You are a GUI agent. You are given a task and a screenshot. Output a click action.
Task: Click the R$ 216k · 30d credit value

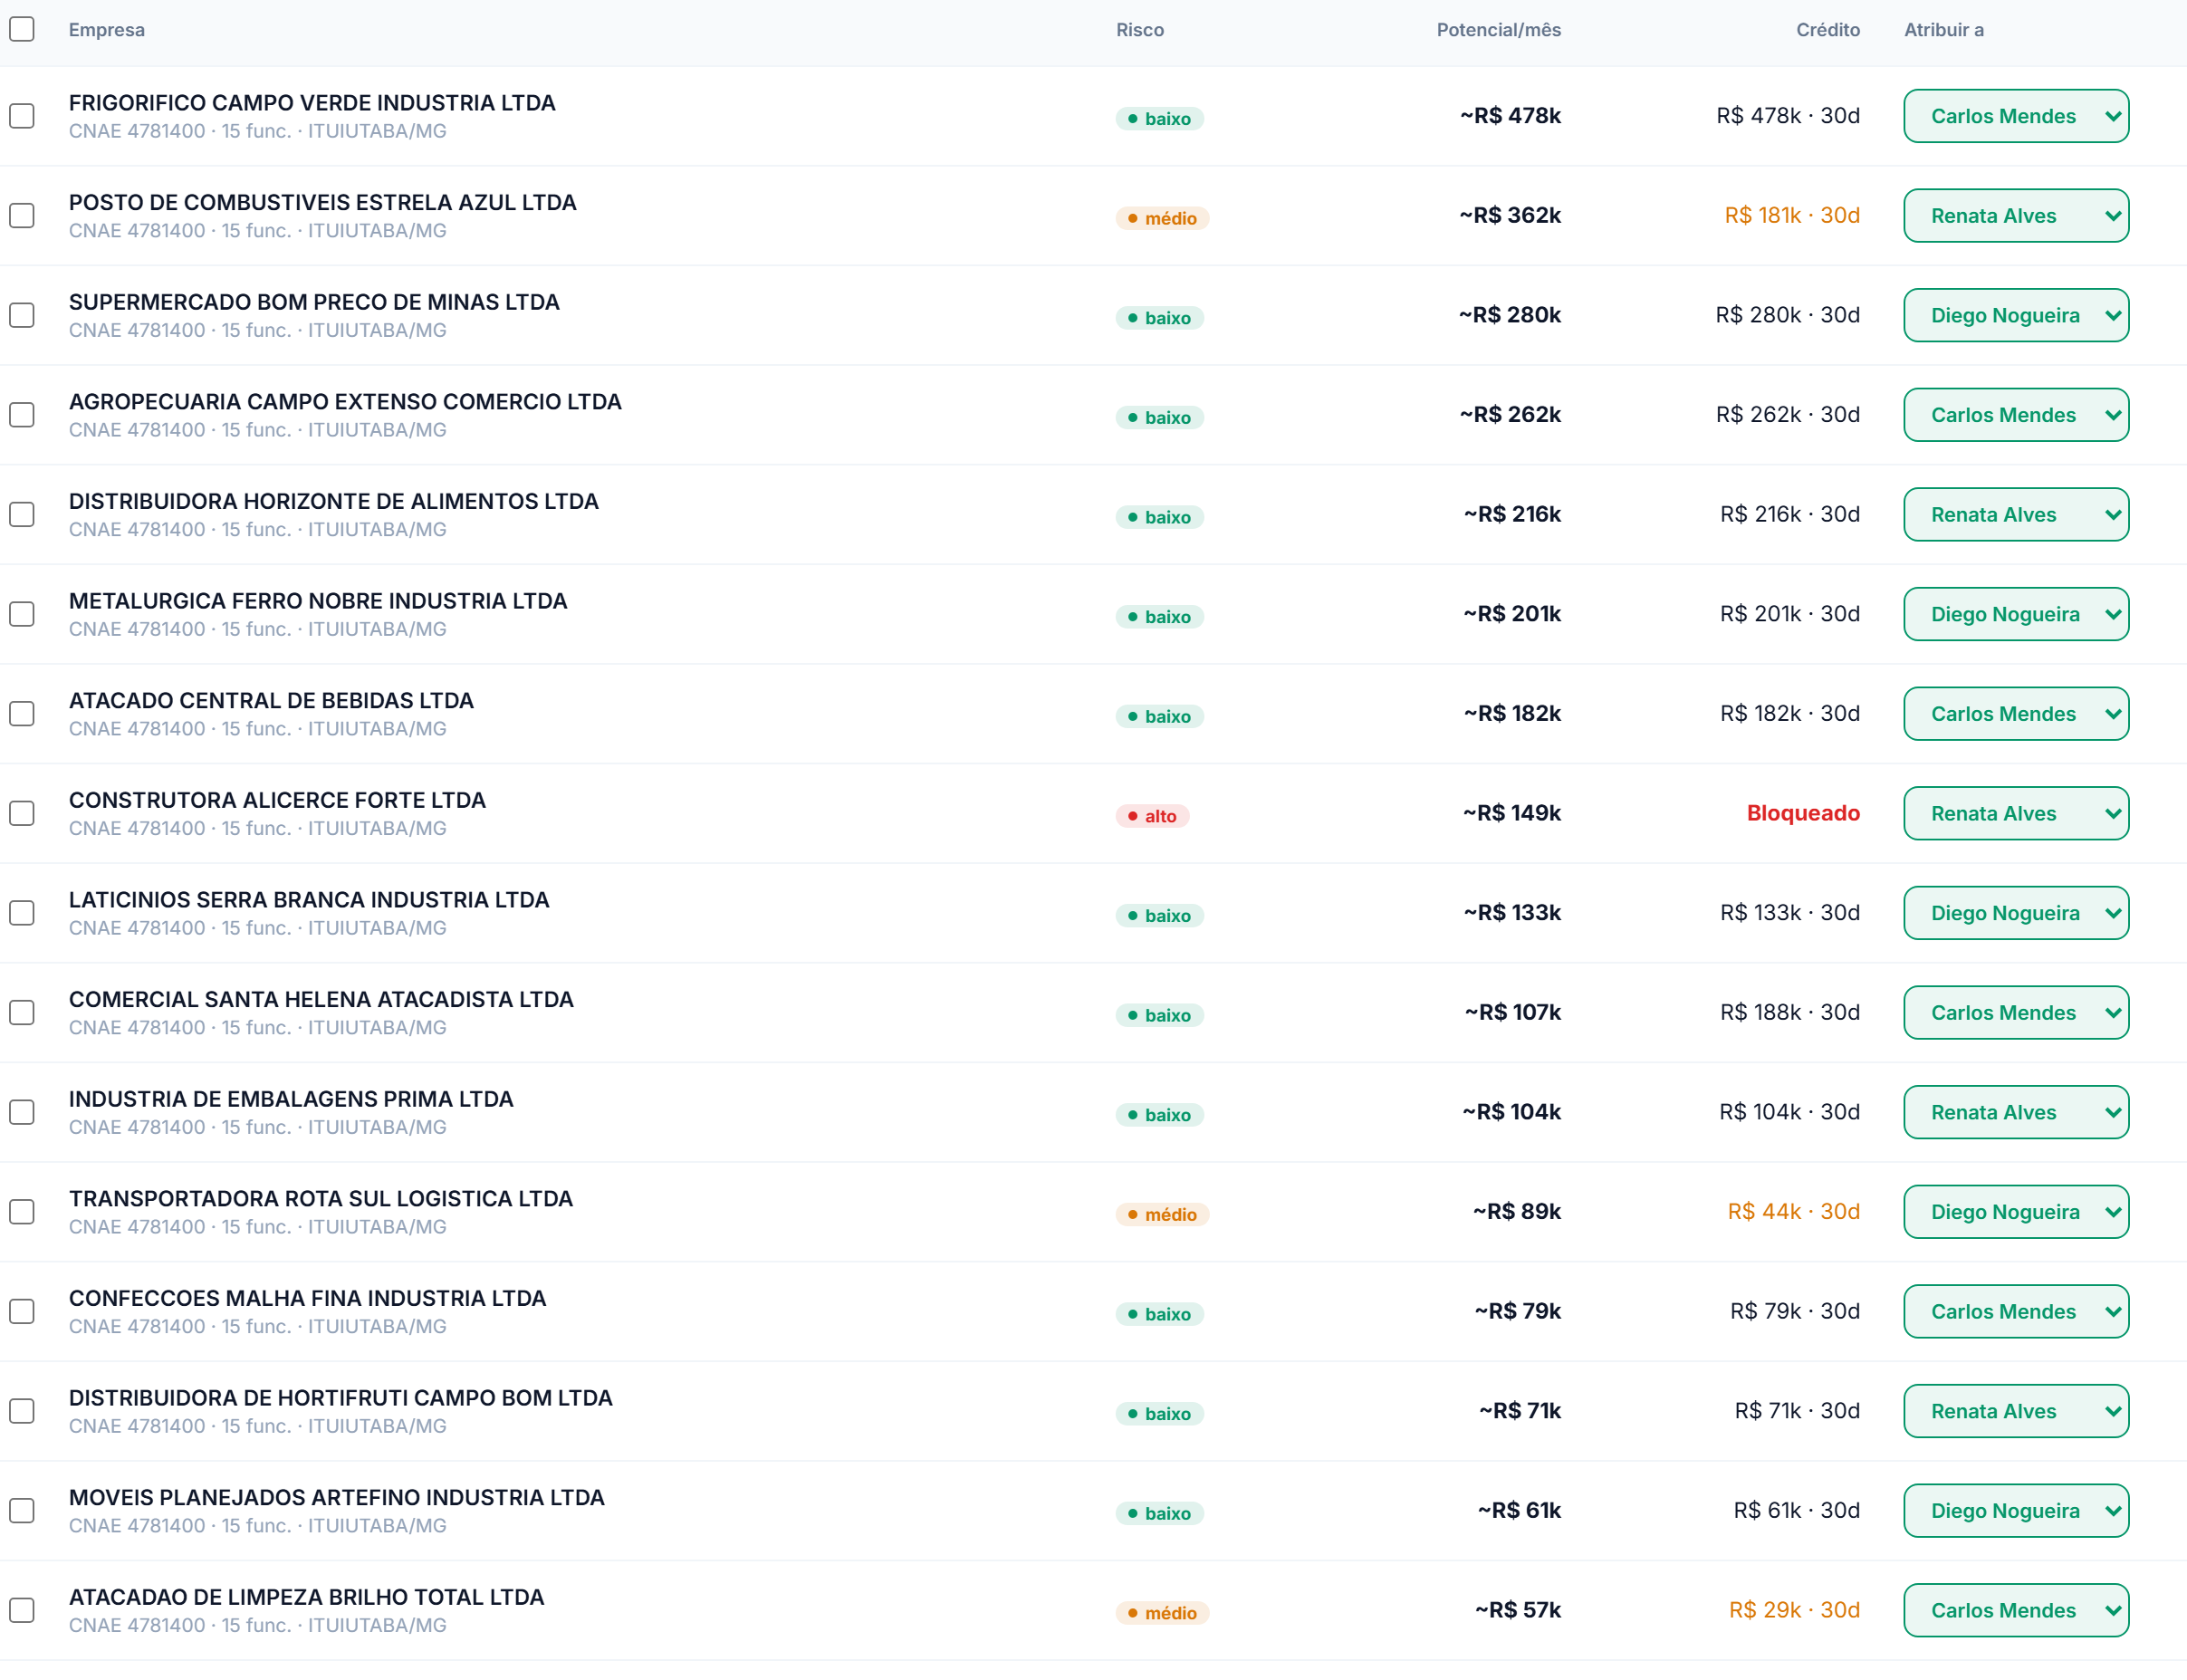pyautogui.click(x=1790, y=515)
